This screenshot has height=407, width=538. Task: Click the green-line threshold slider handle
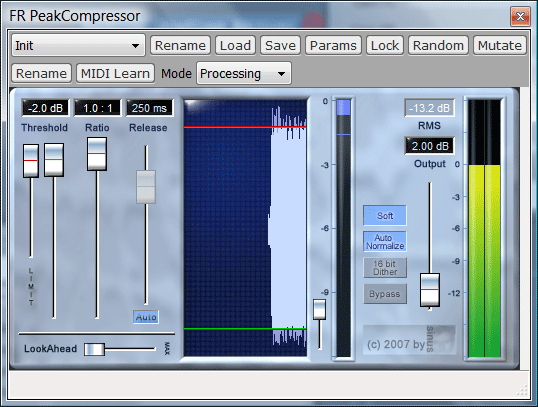[x=54, y=160]
